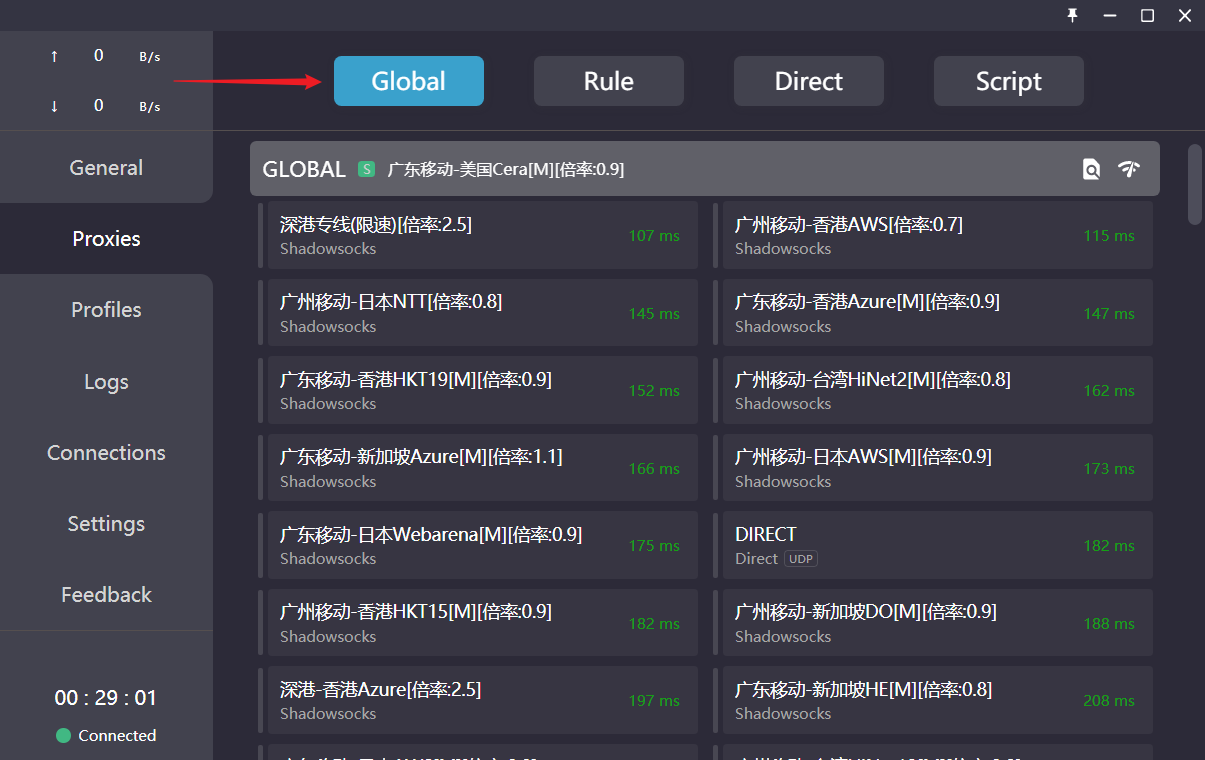Click the search proxy icon in GLOBAL header

click(x=1091, y=169)
